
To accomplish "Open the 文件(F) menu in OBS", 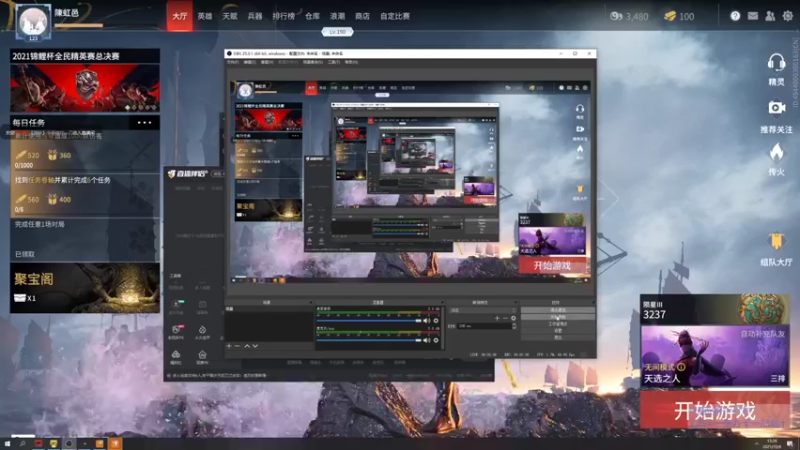I will (x=233, y=62).
